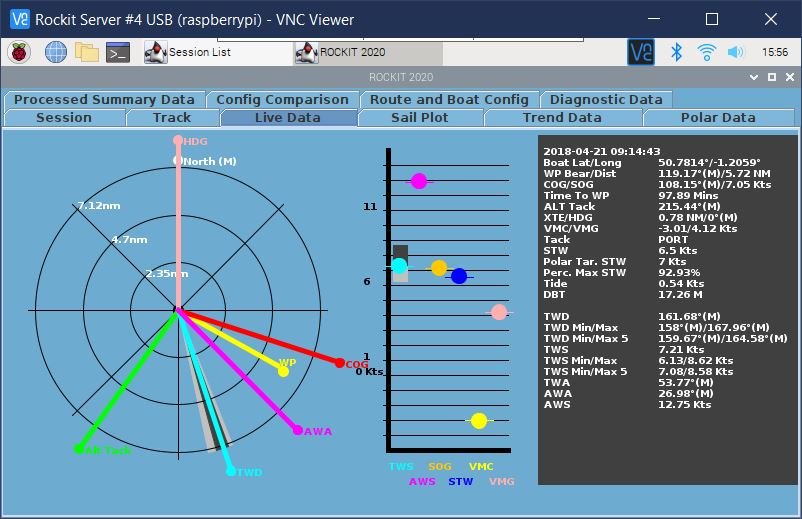
Task: Go to the Diagnostic Data tab
Action: tap(606, 99)
